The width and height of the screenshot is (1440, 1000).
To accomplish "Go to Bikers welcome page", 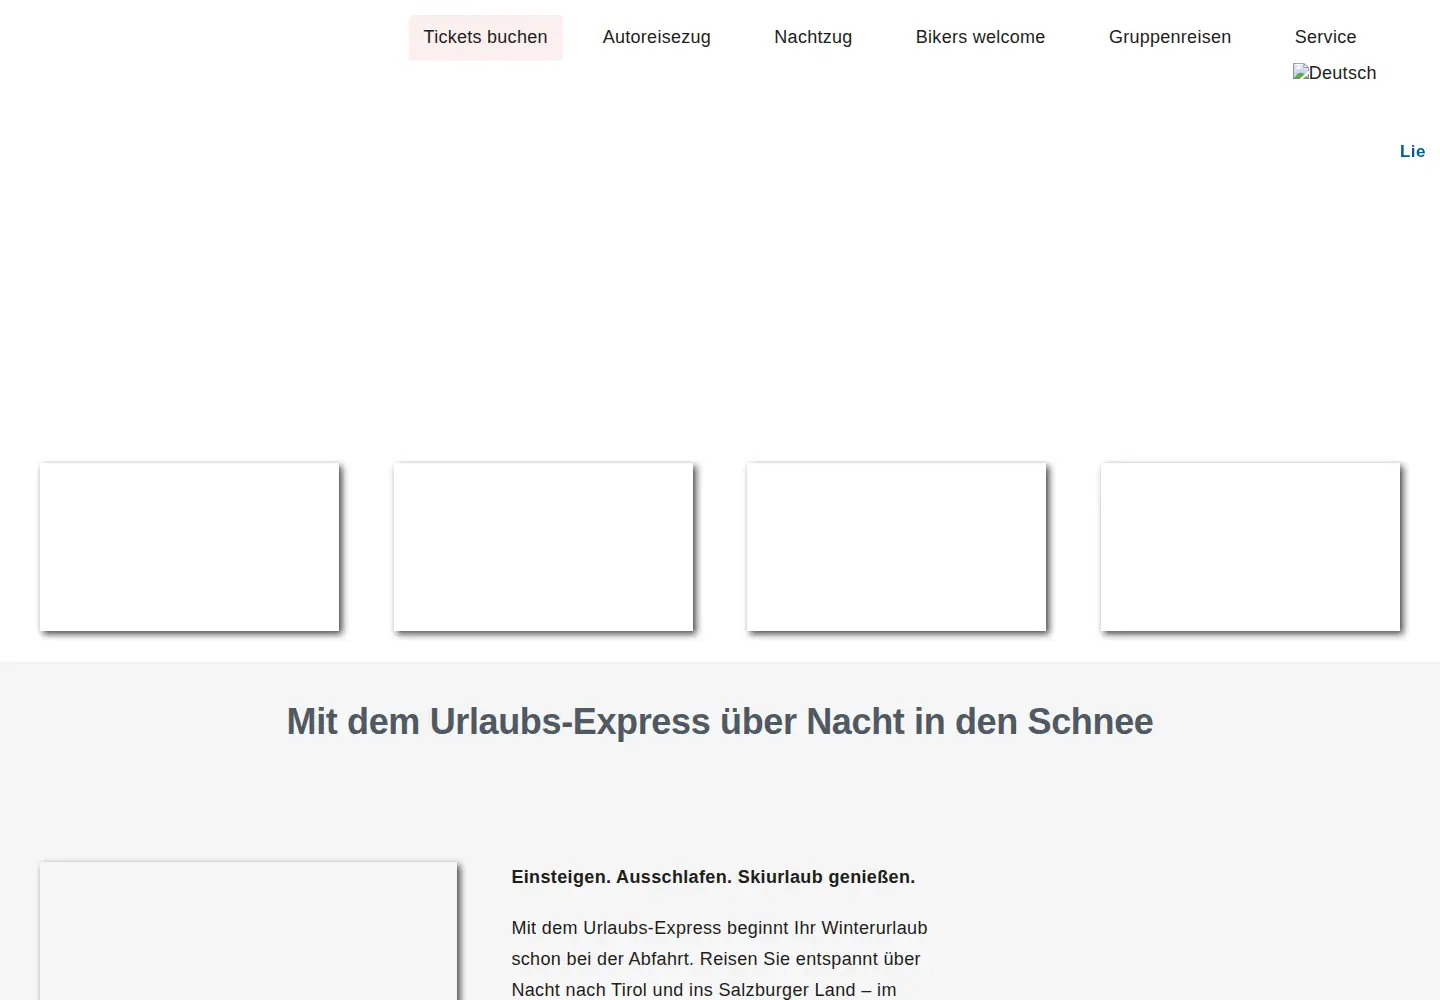I will (x=980, y=37).
